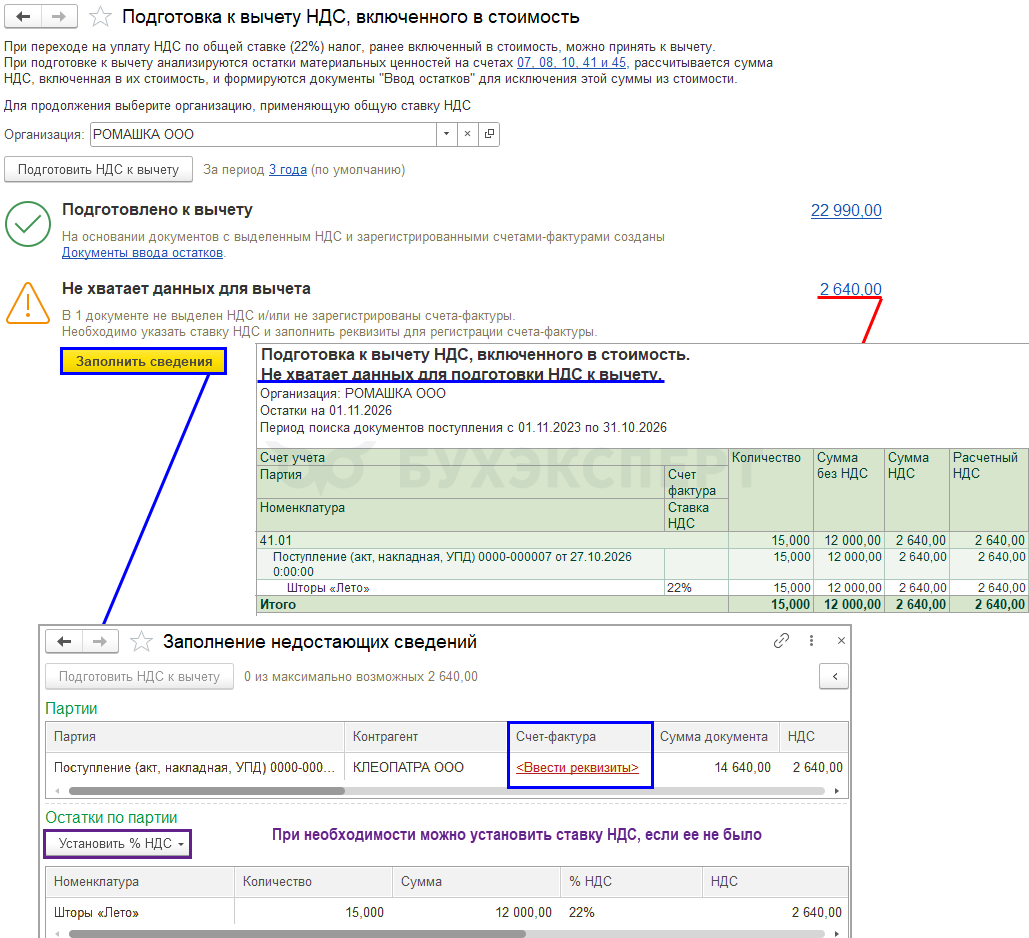
Task: Click the Партии table horizontal scrollbar thumb
Action: (x=207, y=791)
